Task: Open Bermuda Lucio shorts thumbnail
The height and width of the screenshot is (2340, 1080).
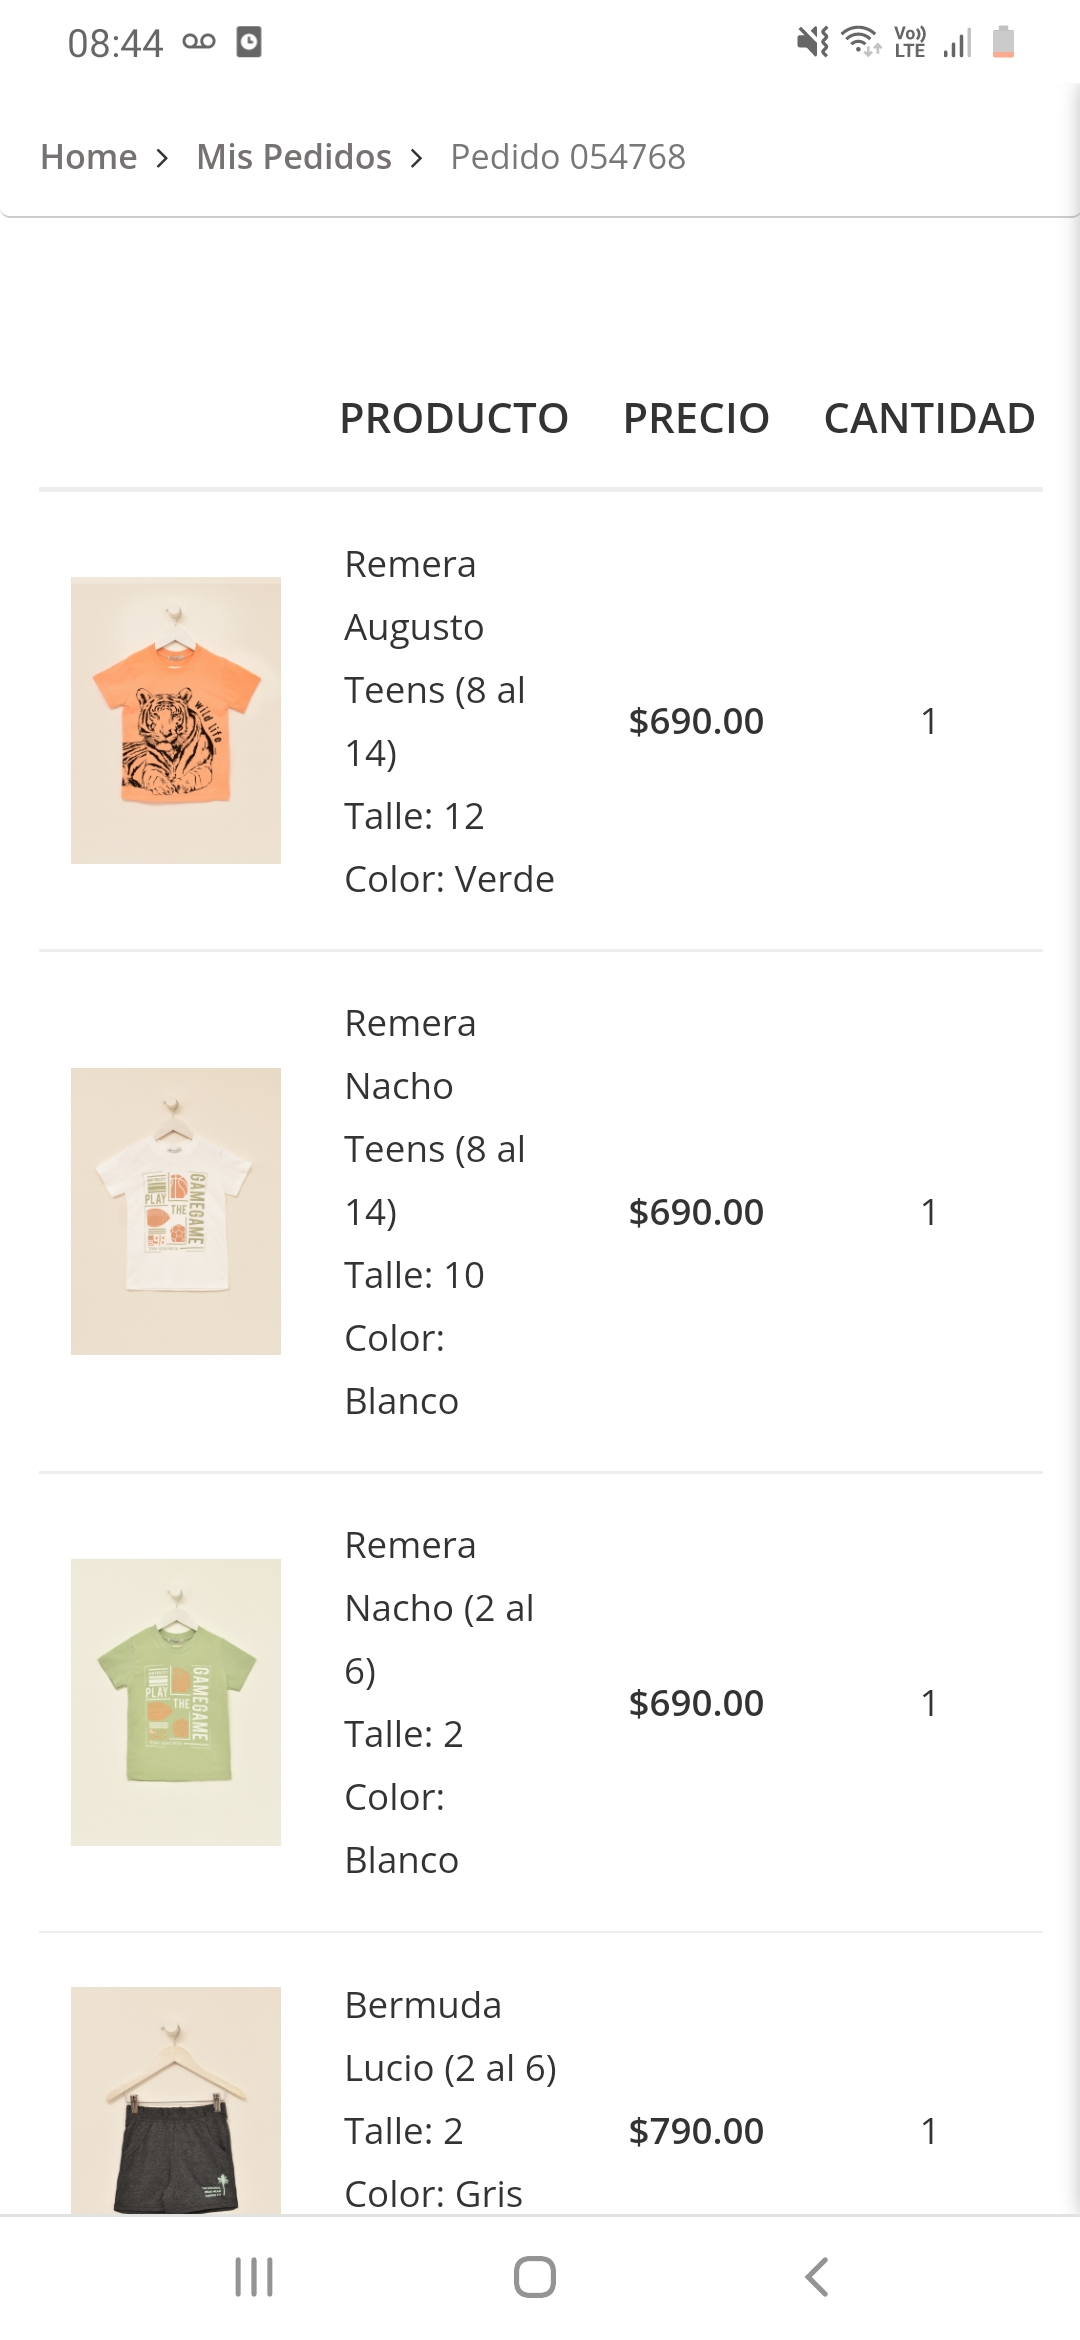Action: click(176, 2100)
